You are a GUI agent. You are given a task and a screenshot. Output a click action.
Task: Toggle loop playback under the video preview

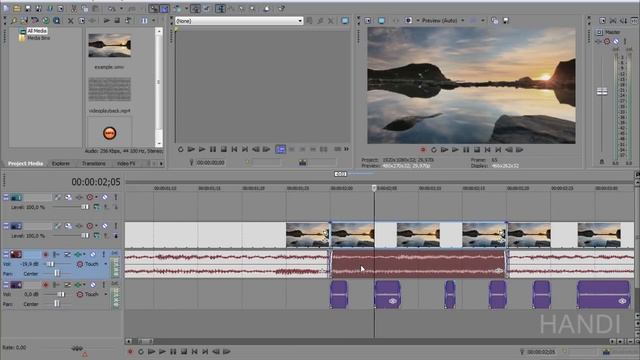pyautogui.click(x=433, y=150)
